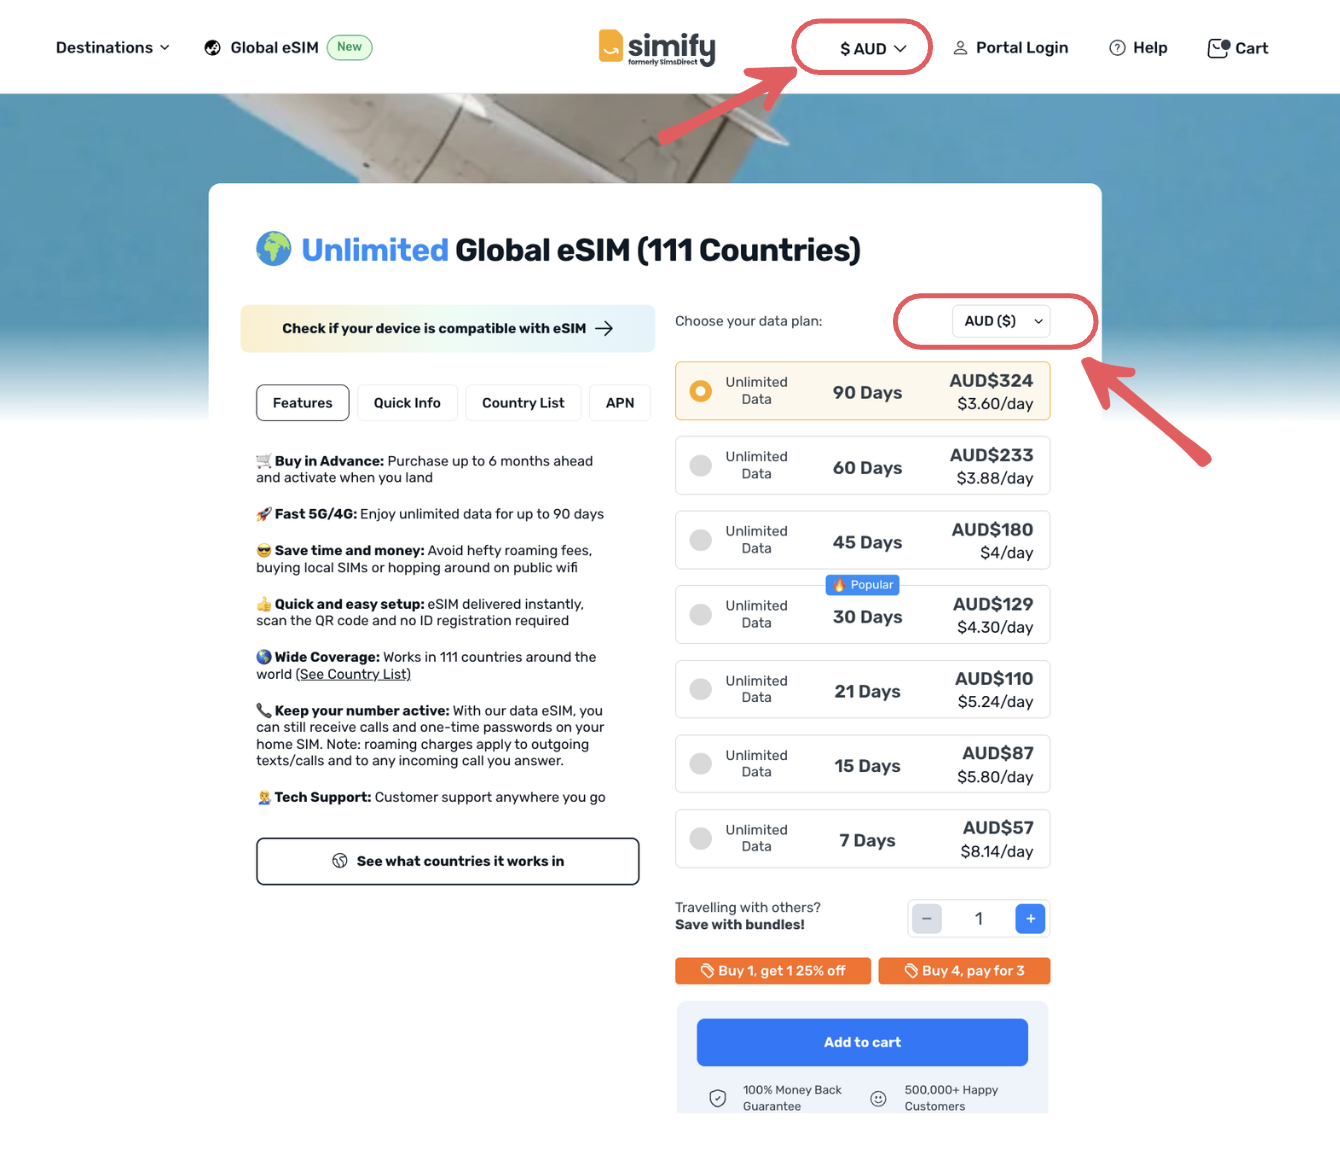Switch to the Country List tab
1340x1150 pixels.
523,403
